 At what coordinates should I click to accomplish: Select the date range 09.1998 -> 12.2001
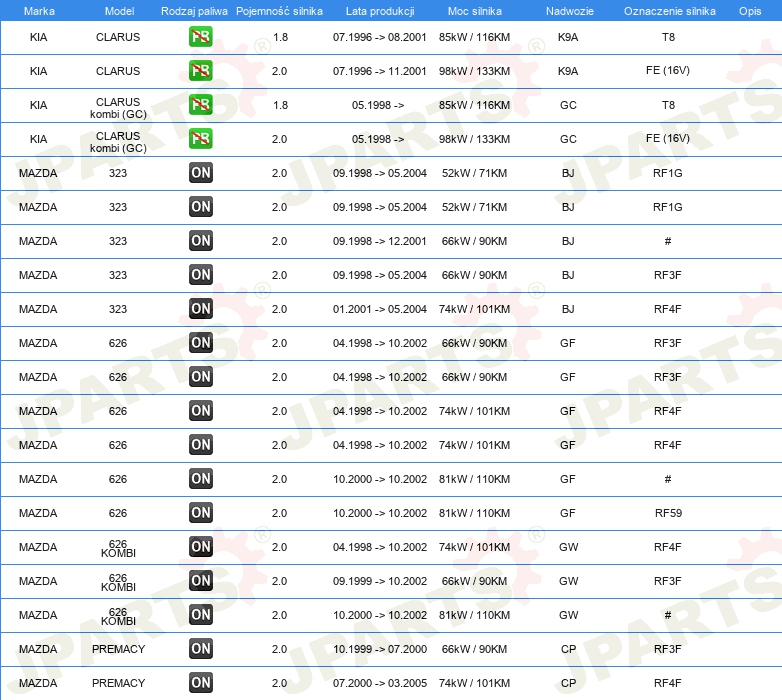(380, 241)
